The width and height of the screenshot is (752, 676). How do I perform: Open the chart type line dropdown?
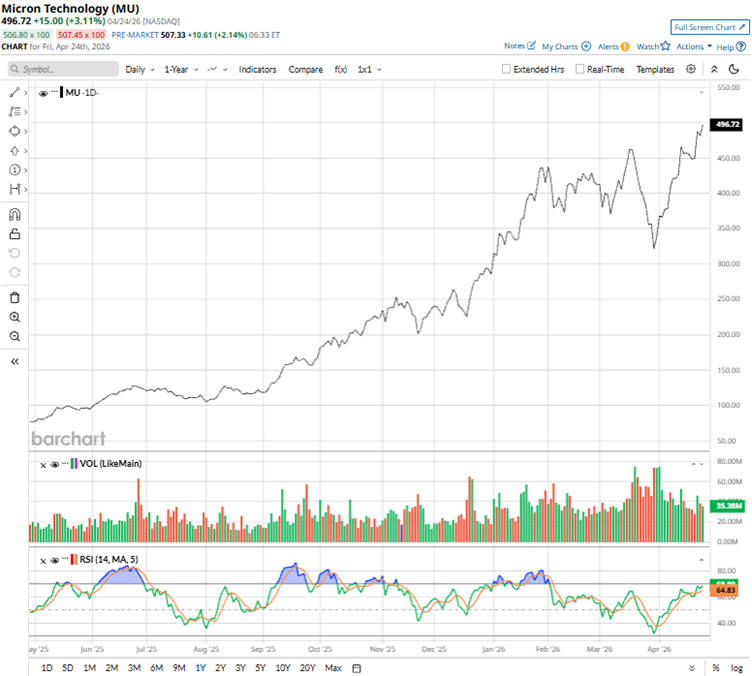point(217,70)
